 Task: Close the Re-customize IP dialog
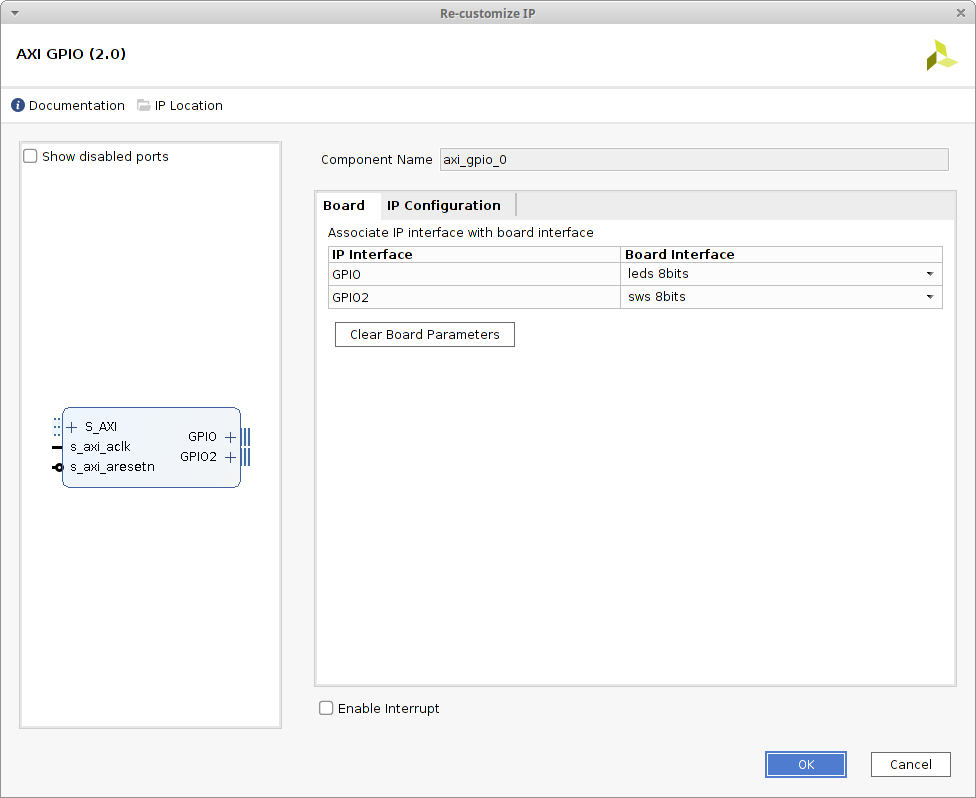961,13
